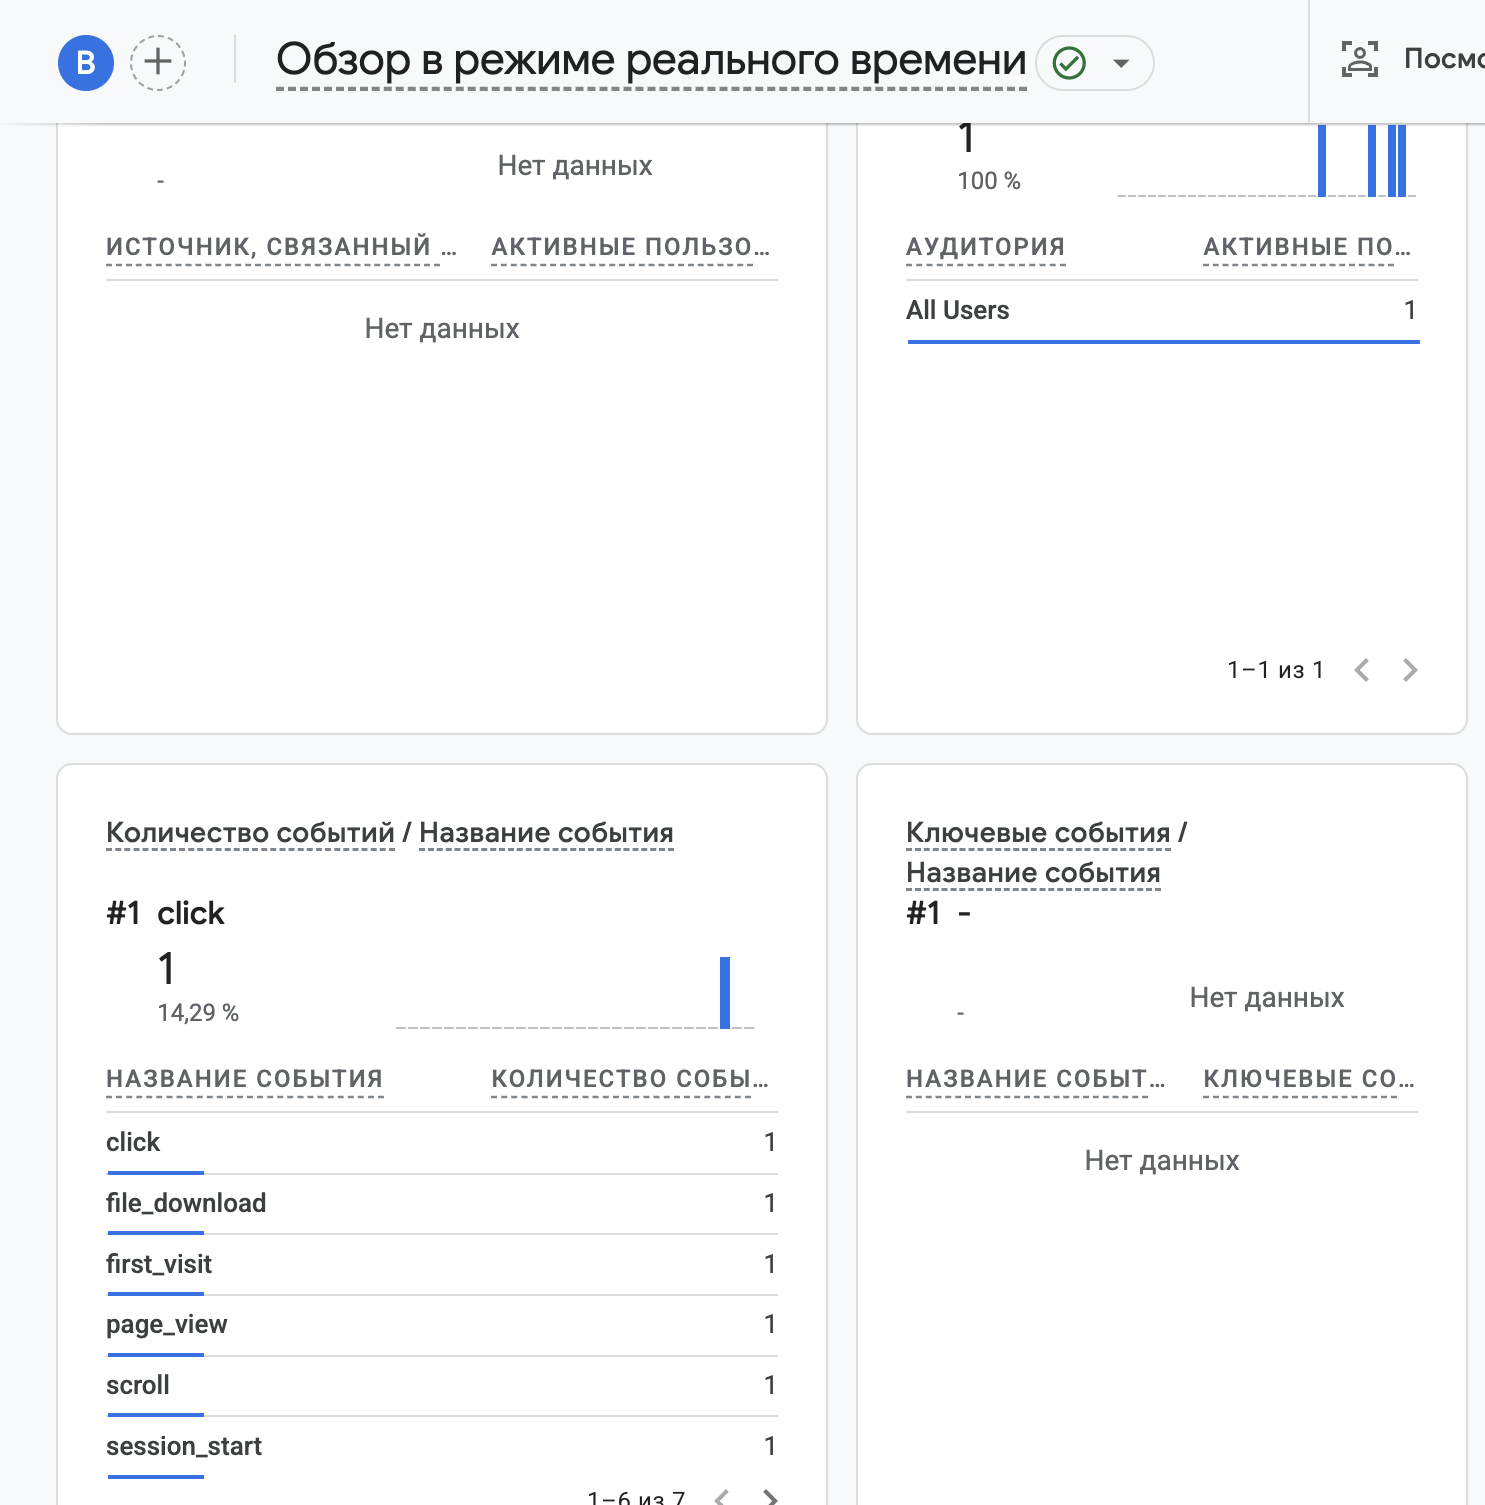Open the "Ключевые события" metric selector

pos(1038,833)
